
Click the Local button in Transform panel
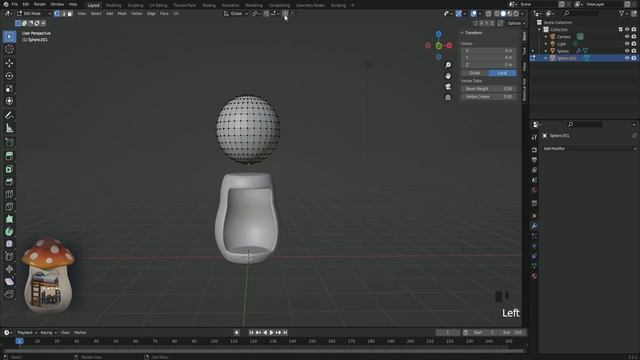point(502,73)
